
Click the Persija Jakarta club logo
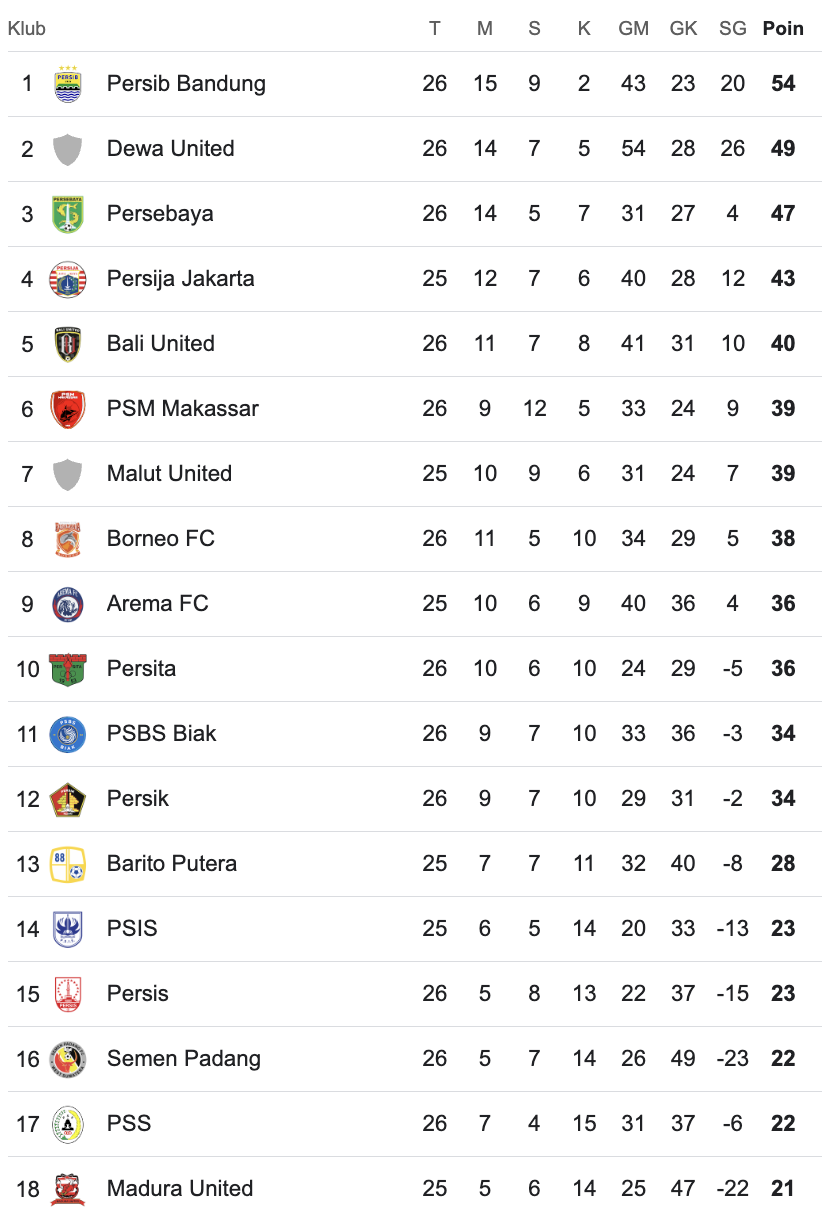(68, 279)
